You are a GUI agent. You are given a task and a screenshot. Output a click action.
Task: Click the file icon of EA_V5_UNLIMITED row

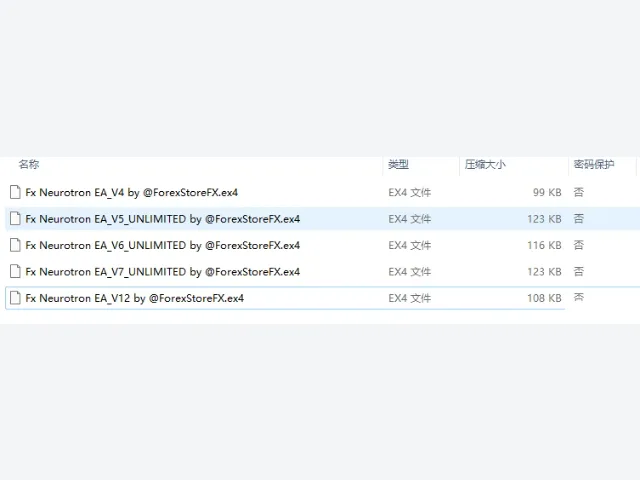[x=15, y=219]
